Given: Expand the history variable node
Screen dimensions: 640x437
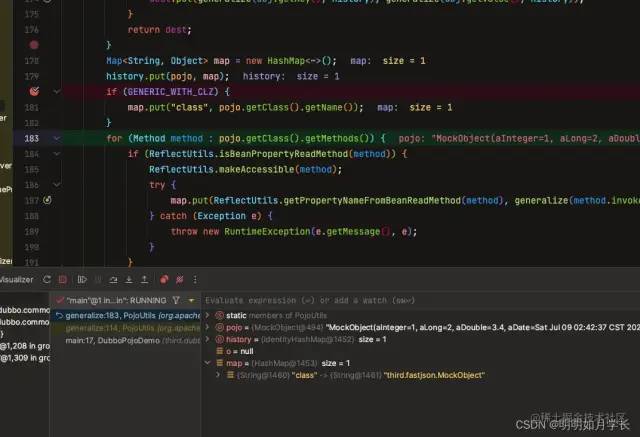Looking at the screenshot, I should click(x=208, y=339).
